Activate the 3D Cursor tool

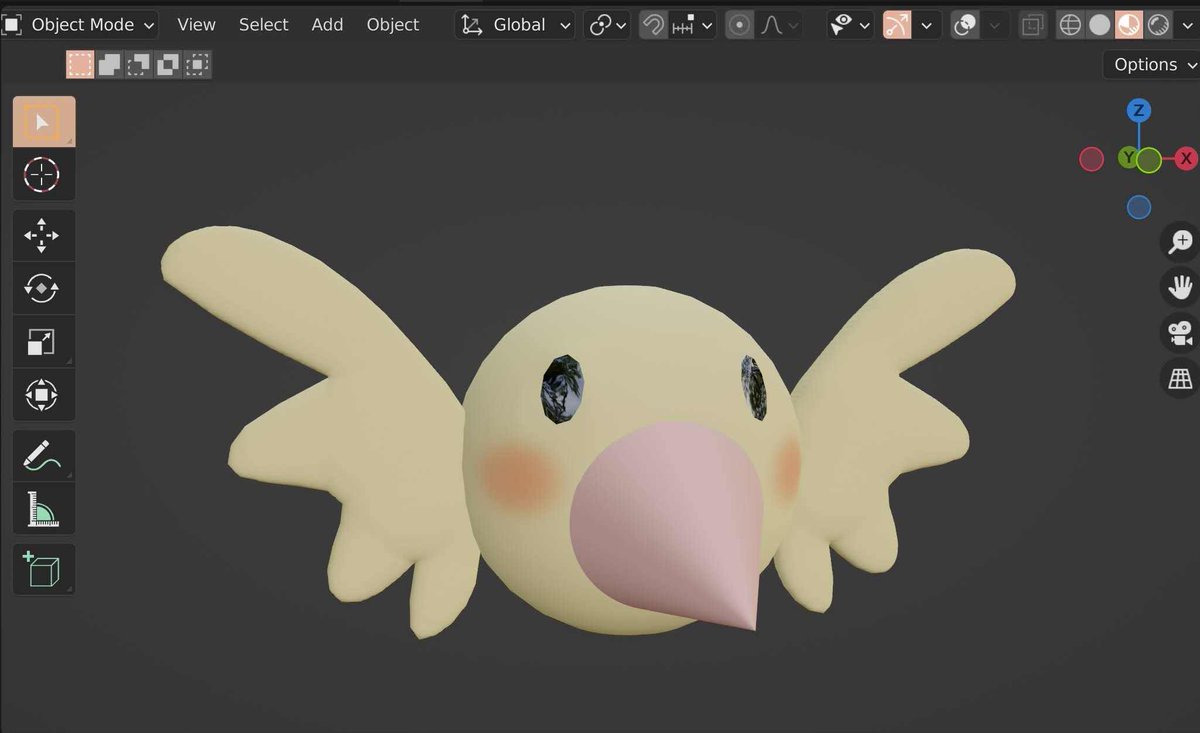pos(43,175)
